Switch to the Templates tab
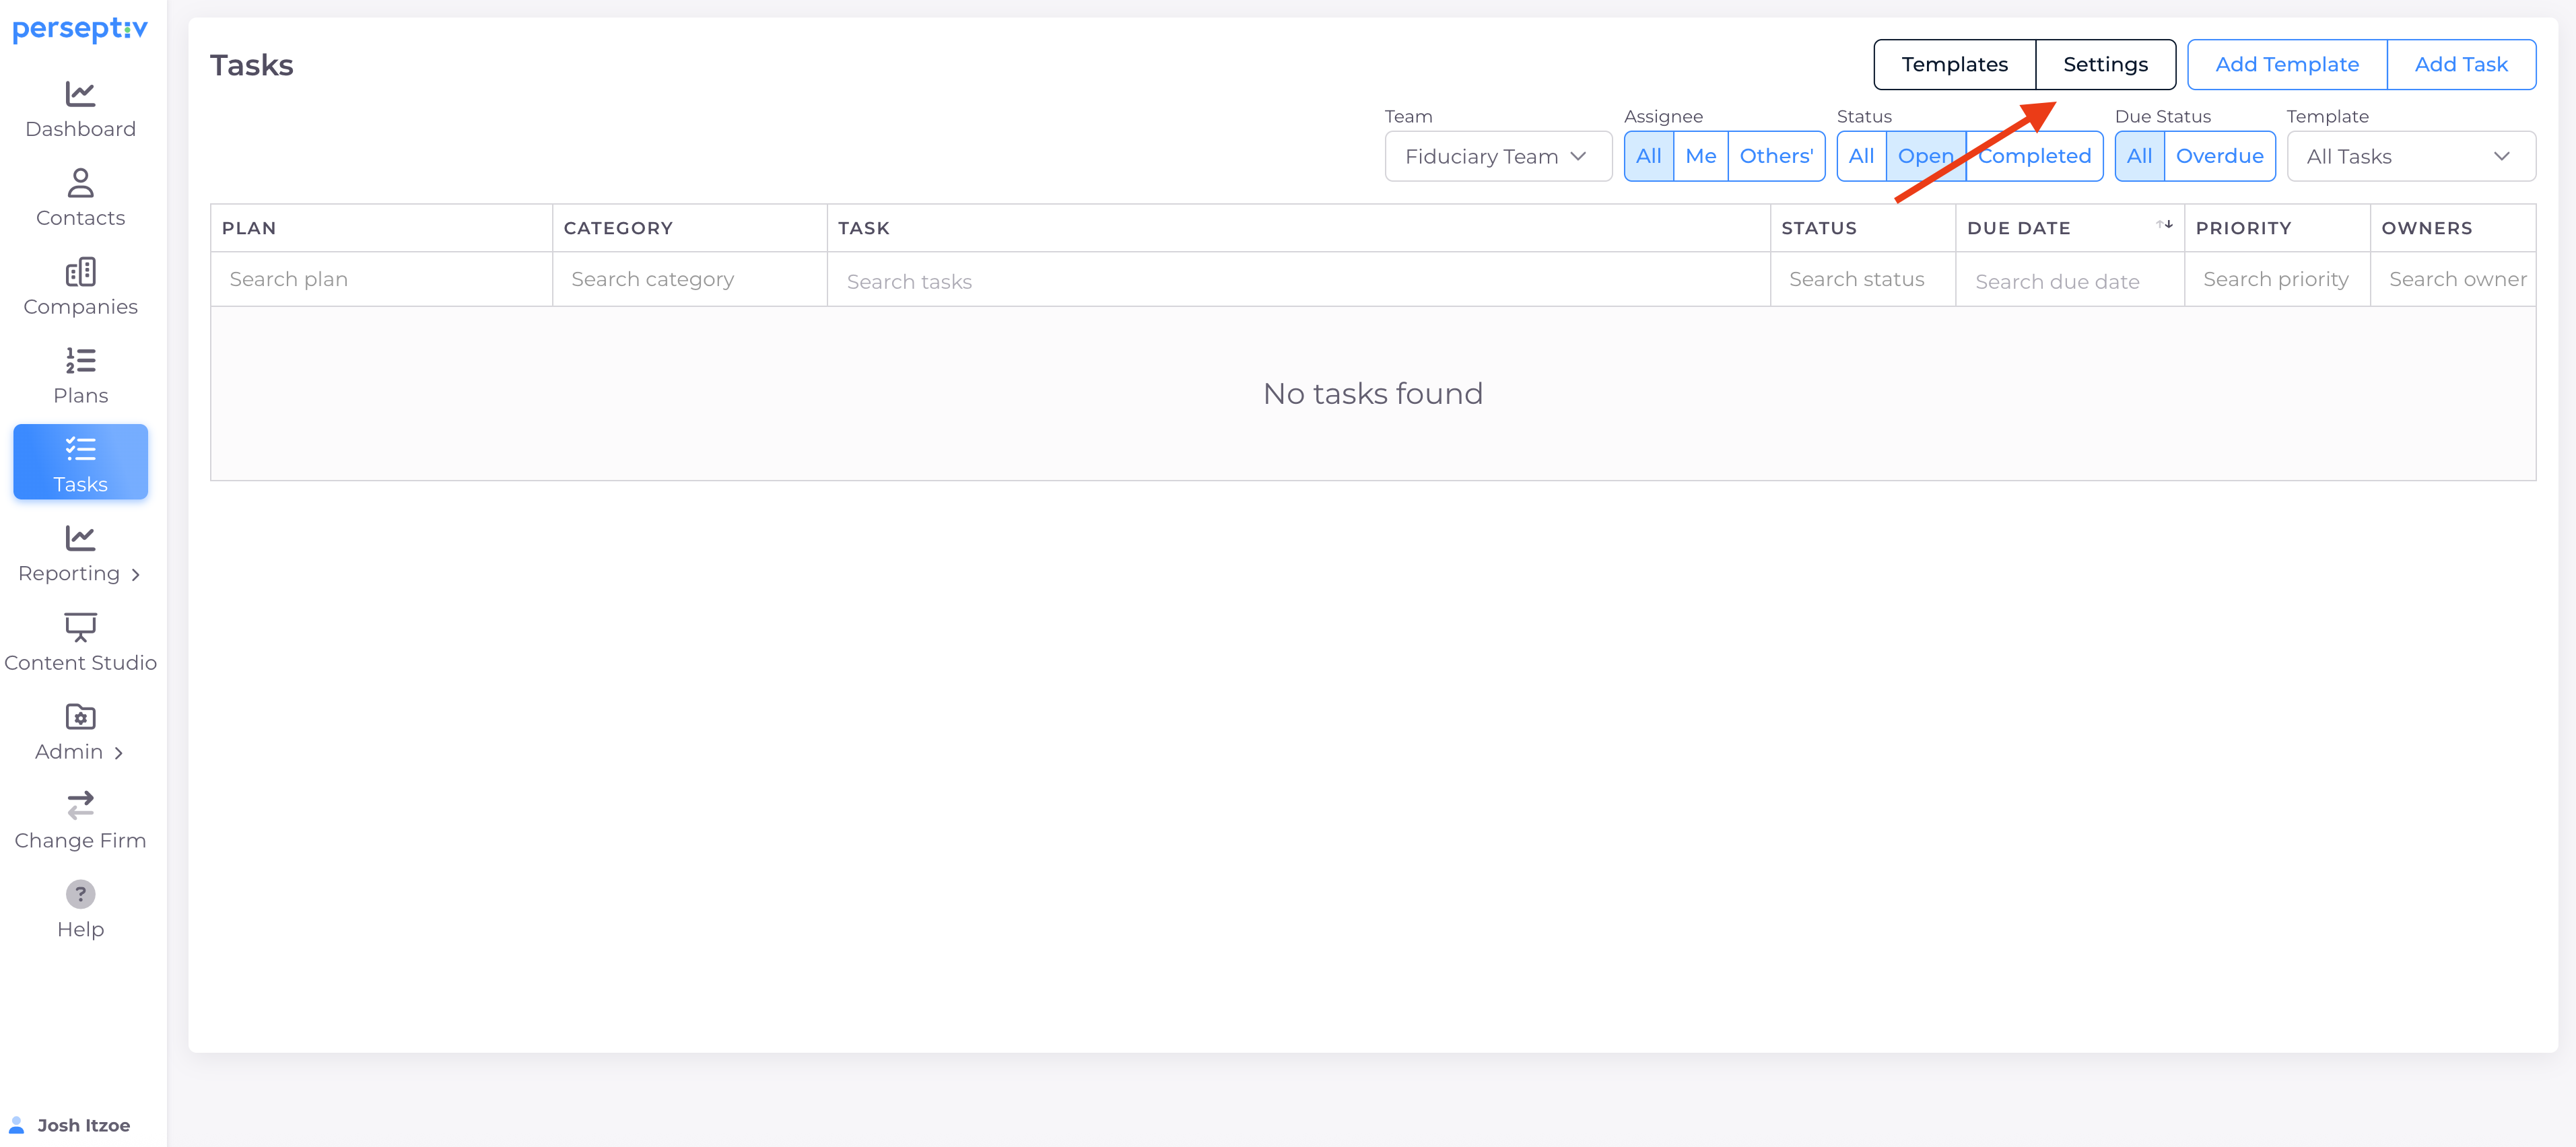The height and width of the screenshot is (1147, 2576). click(1954, 65)
